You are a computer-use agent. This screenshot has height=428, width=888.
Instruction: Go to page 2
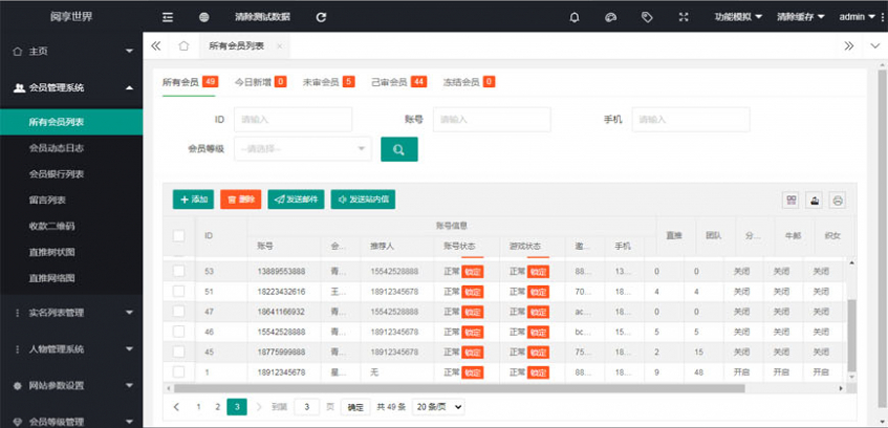217,406
